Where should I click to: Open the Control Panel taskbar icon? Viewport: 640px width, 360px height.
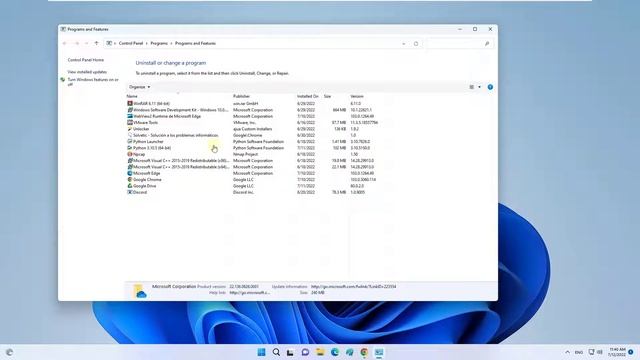379,352
